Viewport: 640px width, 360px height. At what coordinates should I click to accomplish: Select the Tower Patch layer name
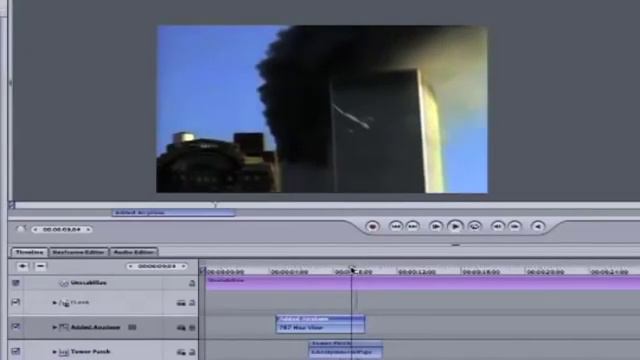[90, 351]
